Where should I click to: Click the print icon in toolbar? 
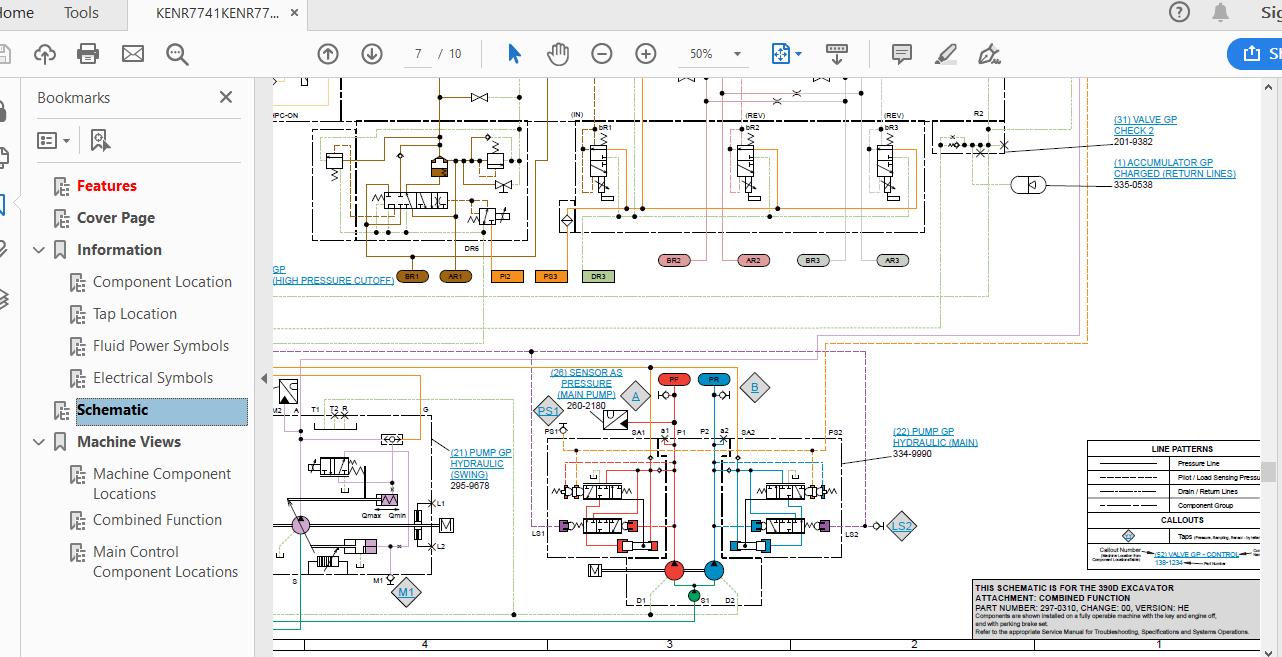pyautogui.click(x=88, y=54)
